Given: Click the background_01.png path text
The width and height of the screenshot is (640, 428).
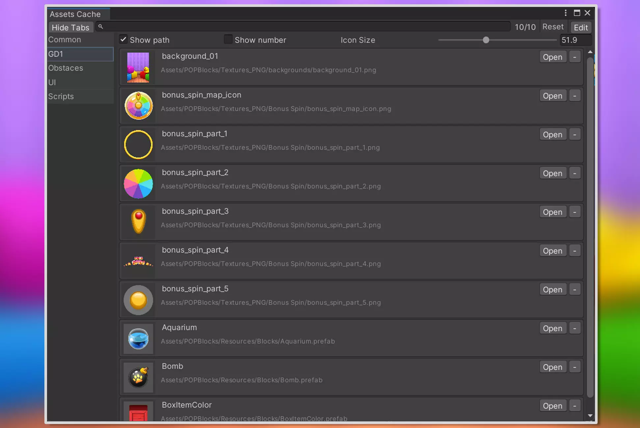Looking at the screenshot, I should coord(268,70).
